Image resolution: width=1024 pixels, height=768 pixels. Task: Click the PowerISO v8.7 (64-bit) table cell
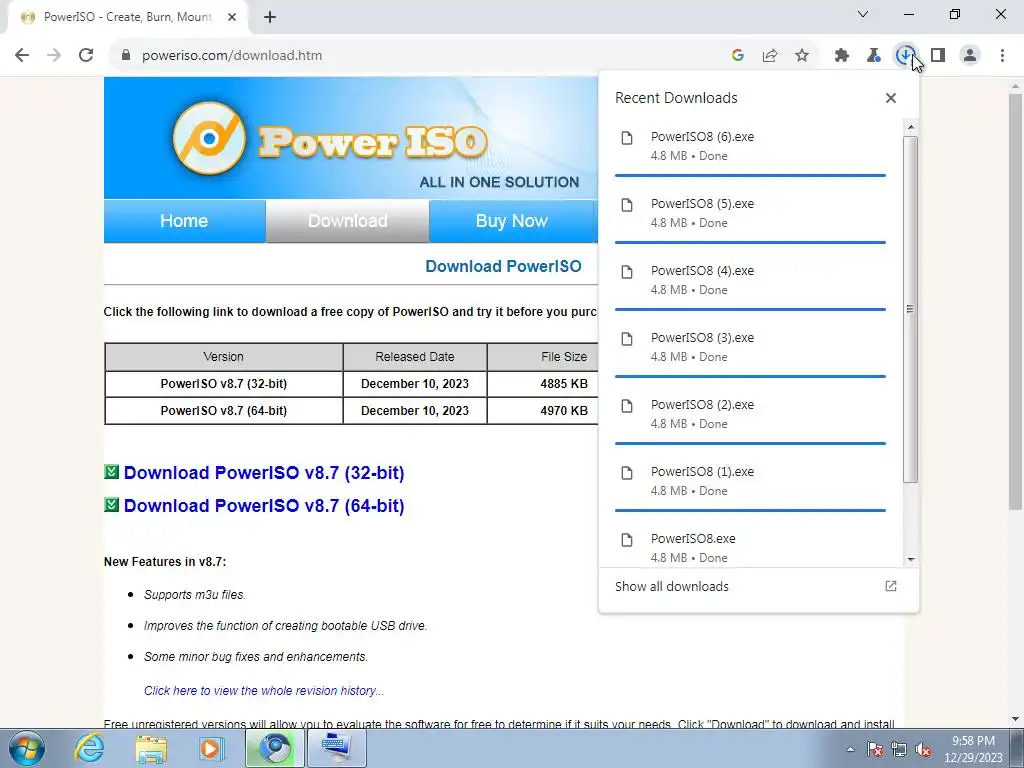click(223, 411)
